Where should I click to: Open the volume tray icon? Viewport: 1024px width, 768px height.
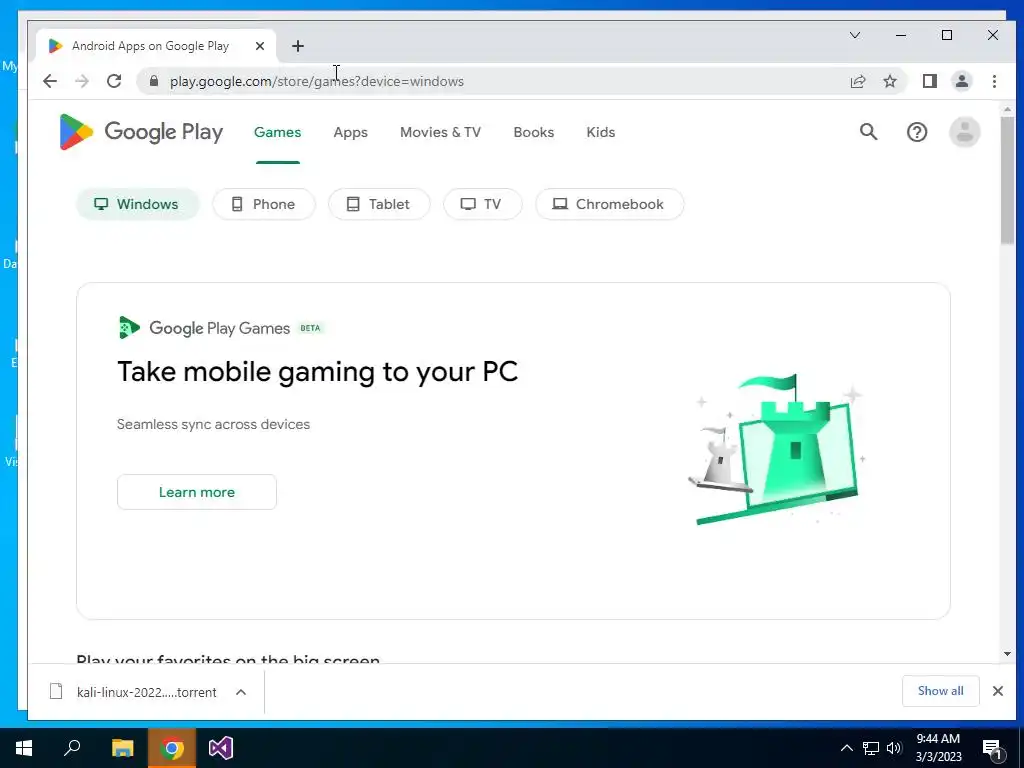click(894, 748)
